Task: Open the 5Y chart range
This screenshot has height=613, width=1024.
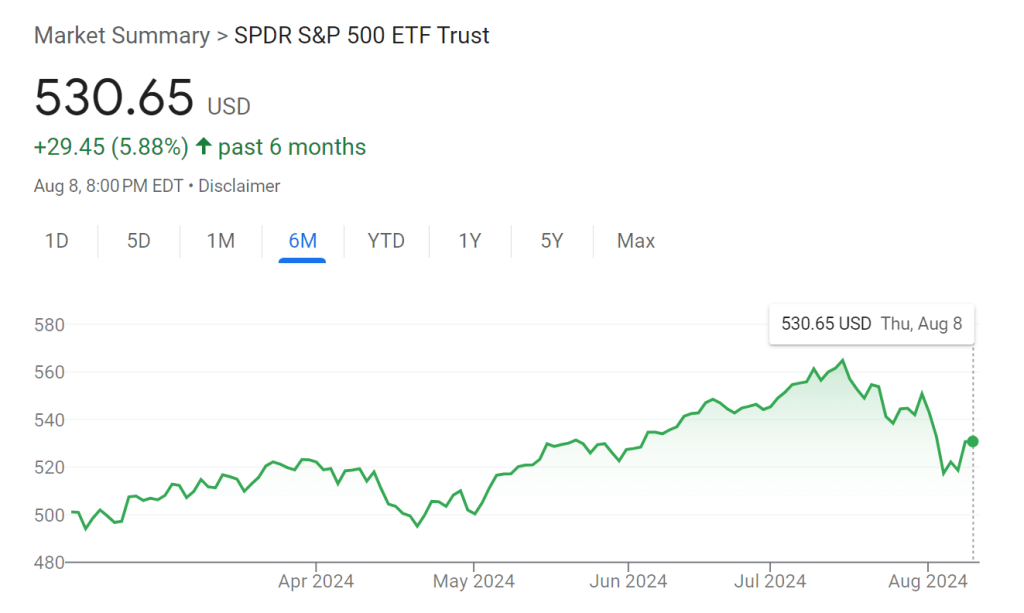Action: [552, 241]
